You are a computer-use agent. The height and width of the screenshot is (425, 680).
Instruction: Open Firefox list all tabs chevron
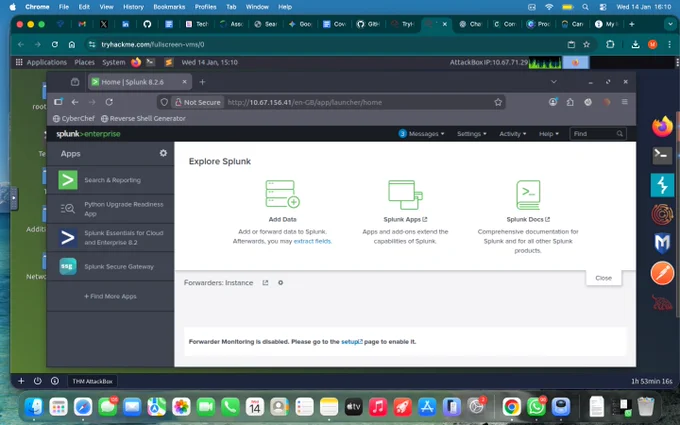[x=554, y=82]
